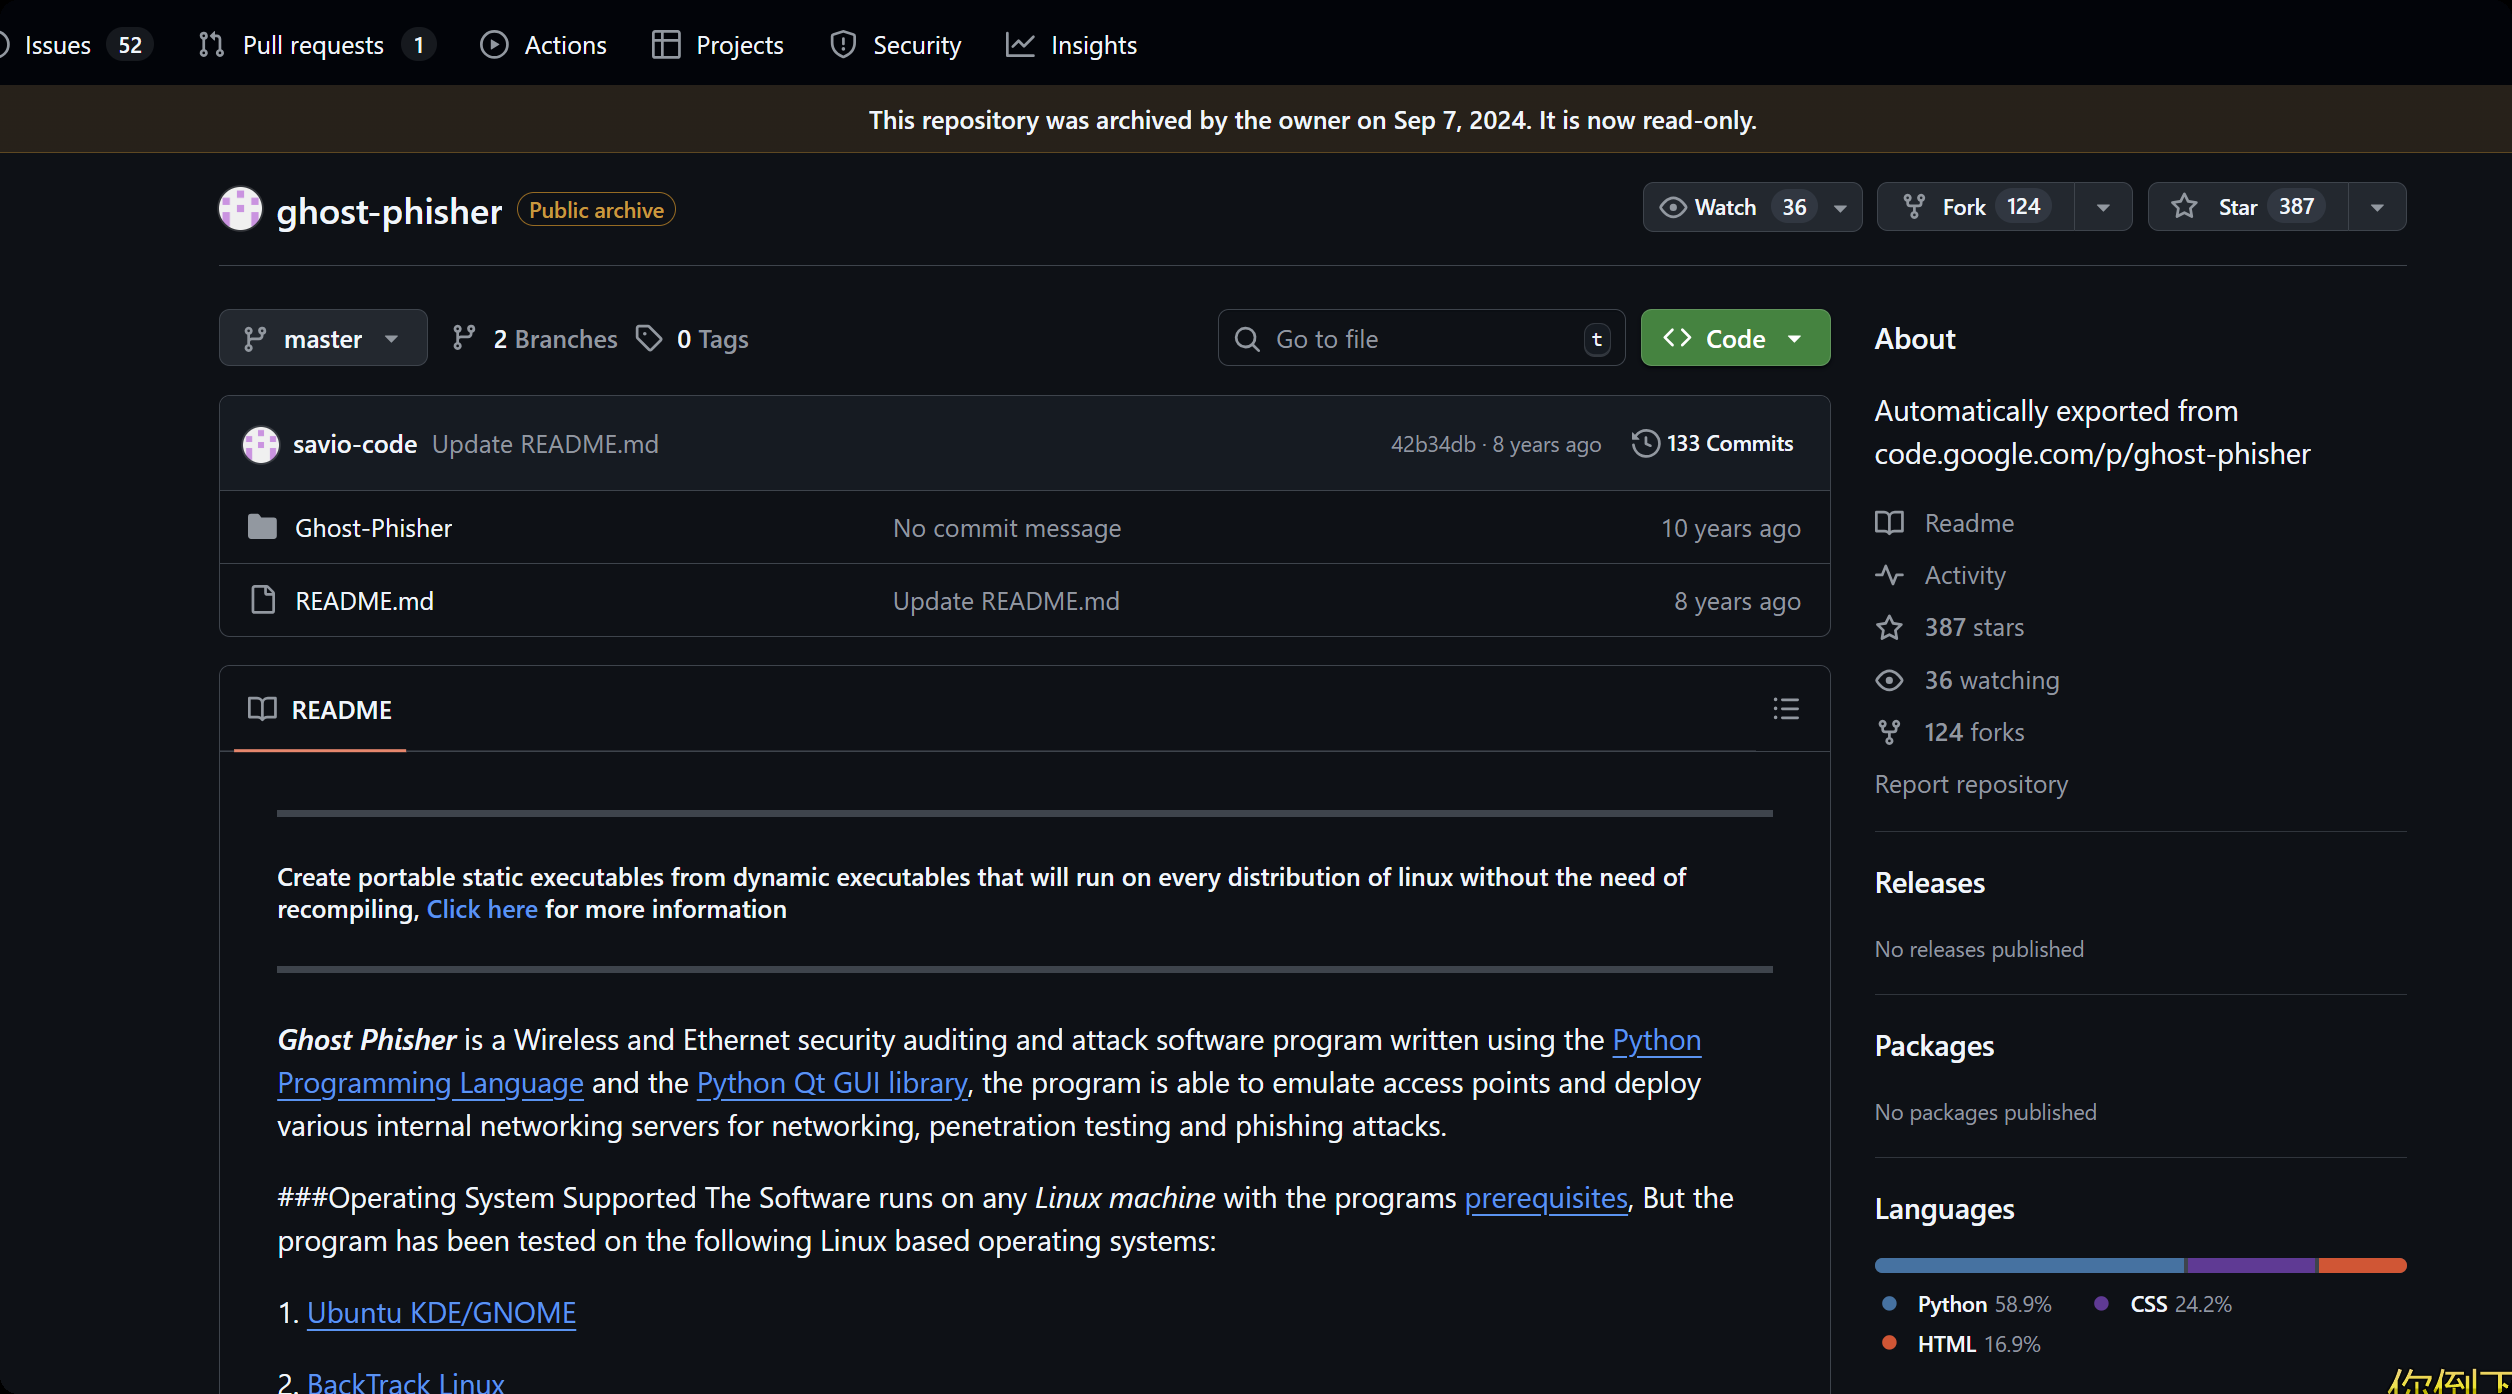This screenshot has height=1394, width=2512.
Task: Open the Ghost-Phisher folder
Action: tap(373, 528)
